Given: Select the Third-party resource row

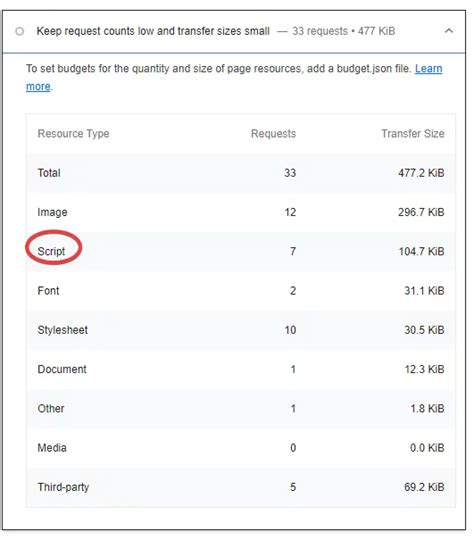Looking at the screenshot, I should [241, 487].
